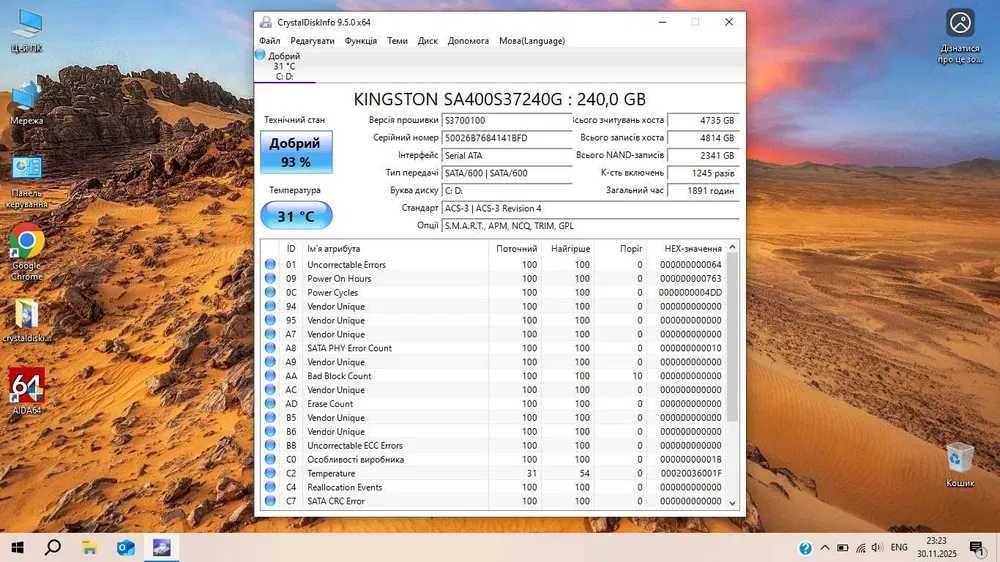Click the Serial ATA interface field

506,156
